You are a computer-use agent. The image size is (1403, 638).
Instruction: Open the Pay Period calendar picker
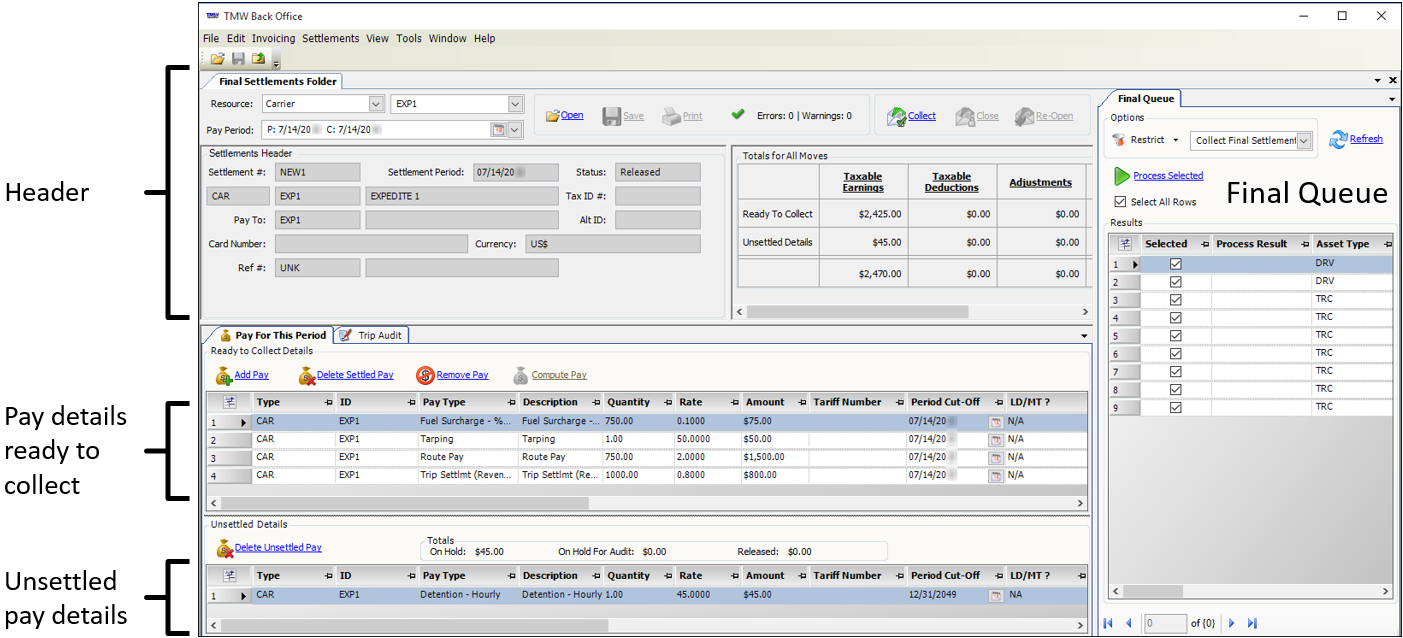click(x=498, y=130)
